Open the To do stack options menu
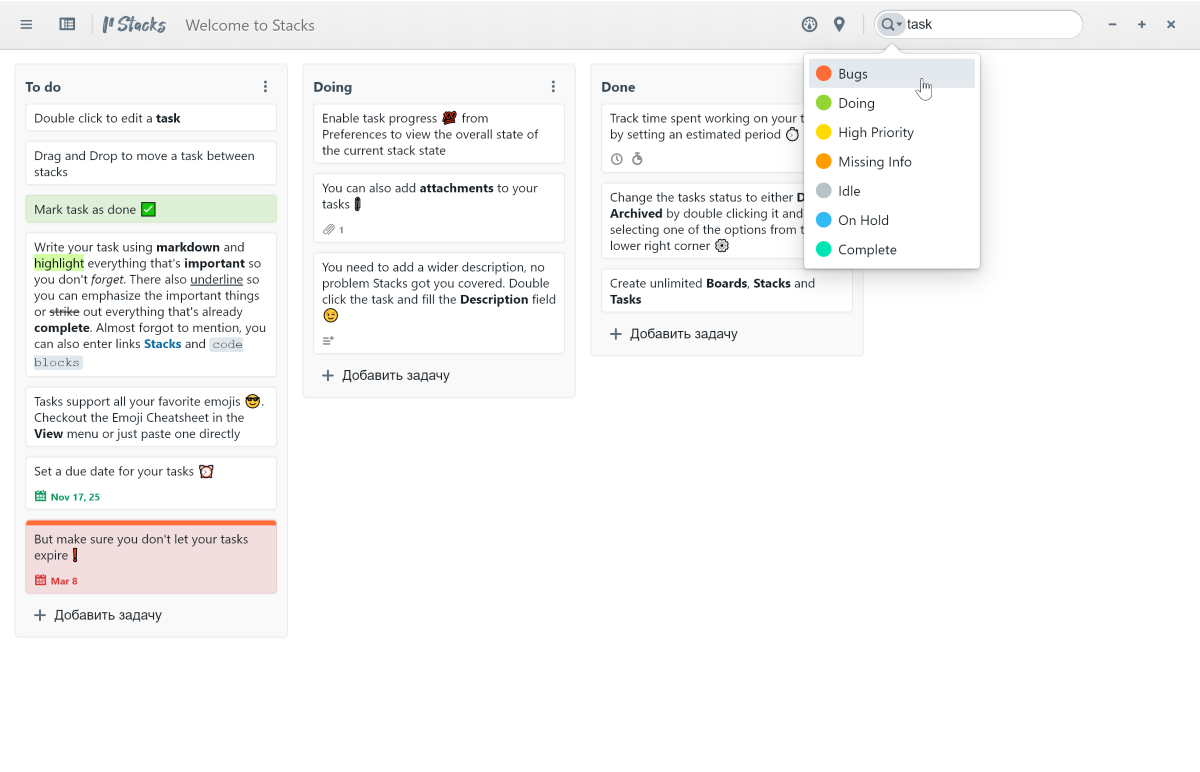The height and width of the screenshot is (772, 1200). tap(265, 87)
